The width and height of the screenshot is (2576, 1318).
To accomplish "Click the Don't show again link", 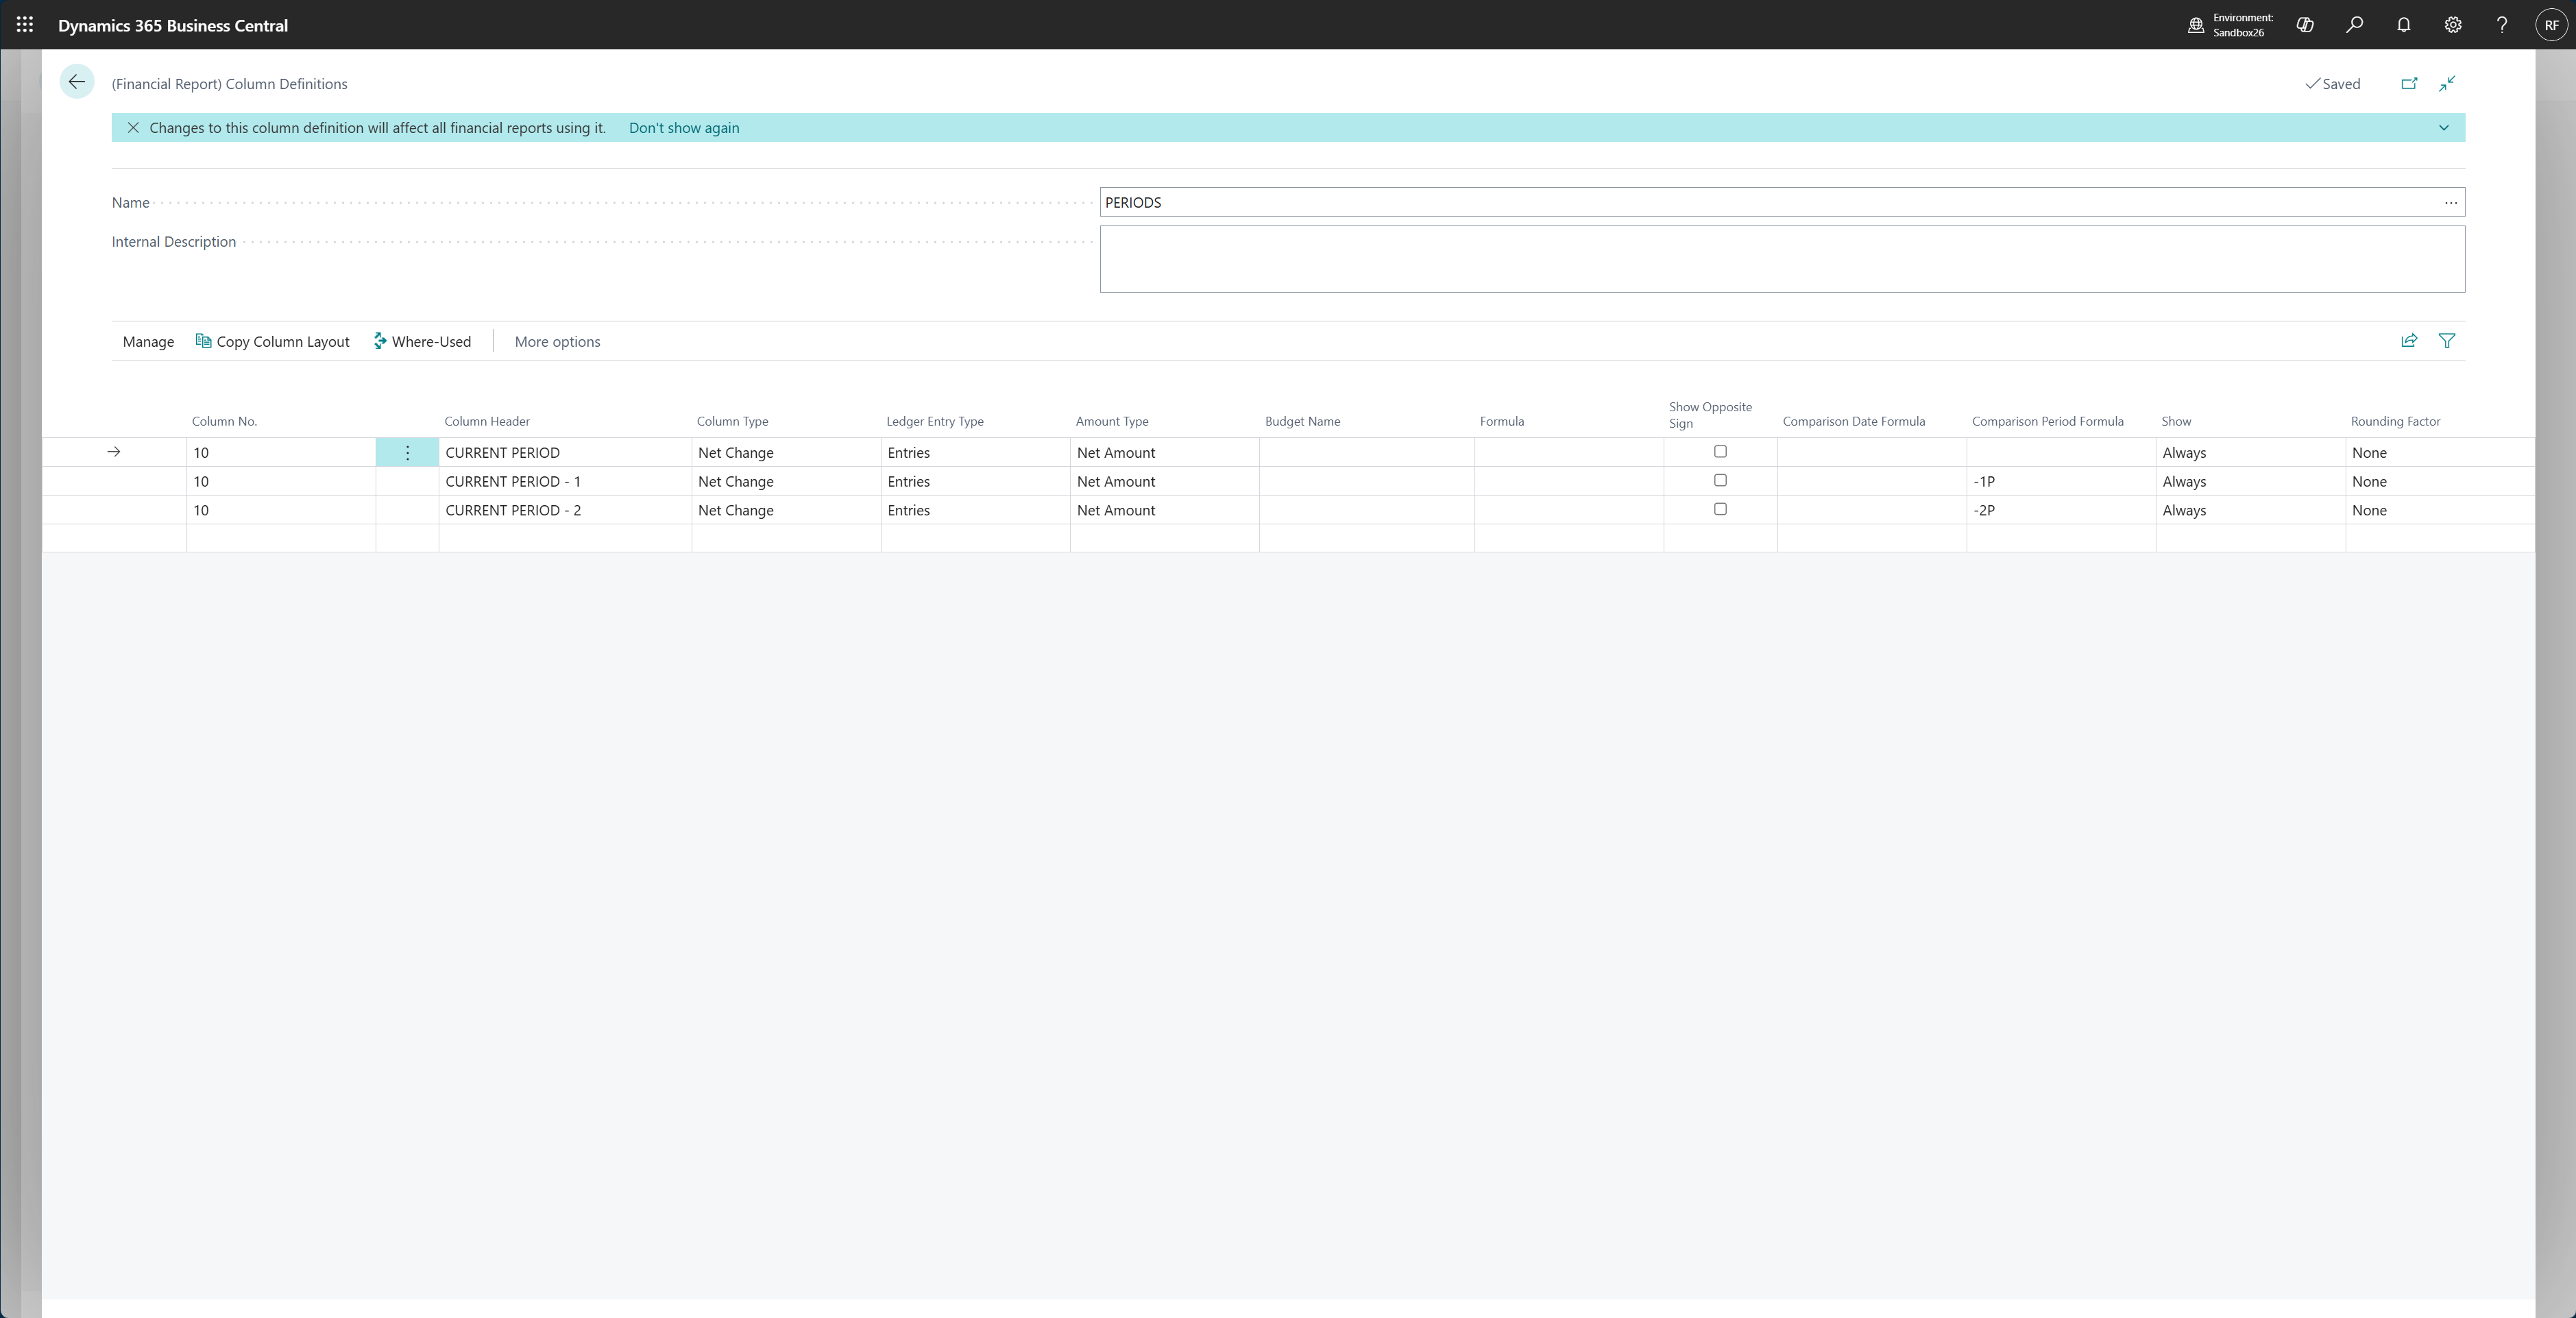I will click(684, 128).
